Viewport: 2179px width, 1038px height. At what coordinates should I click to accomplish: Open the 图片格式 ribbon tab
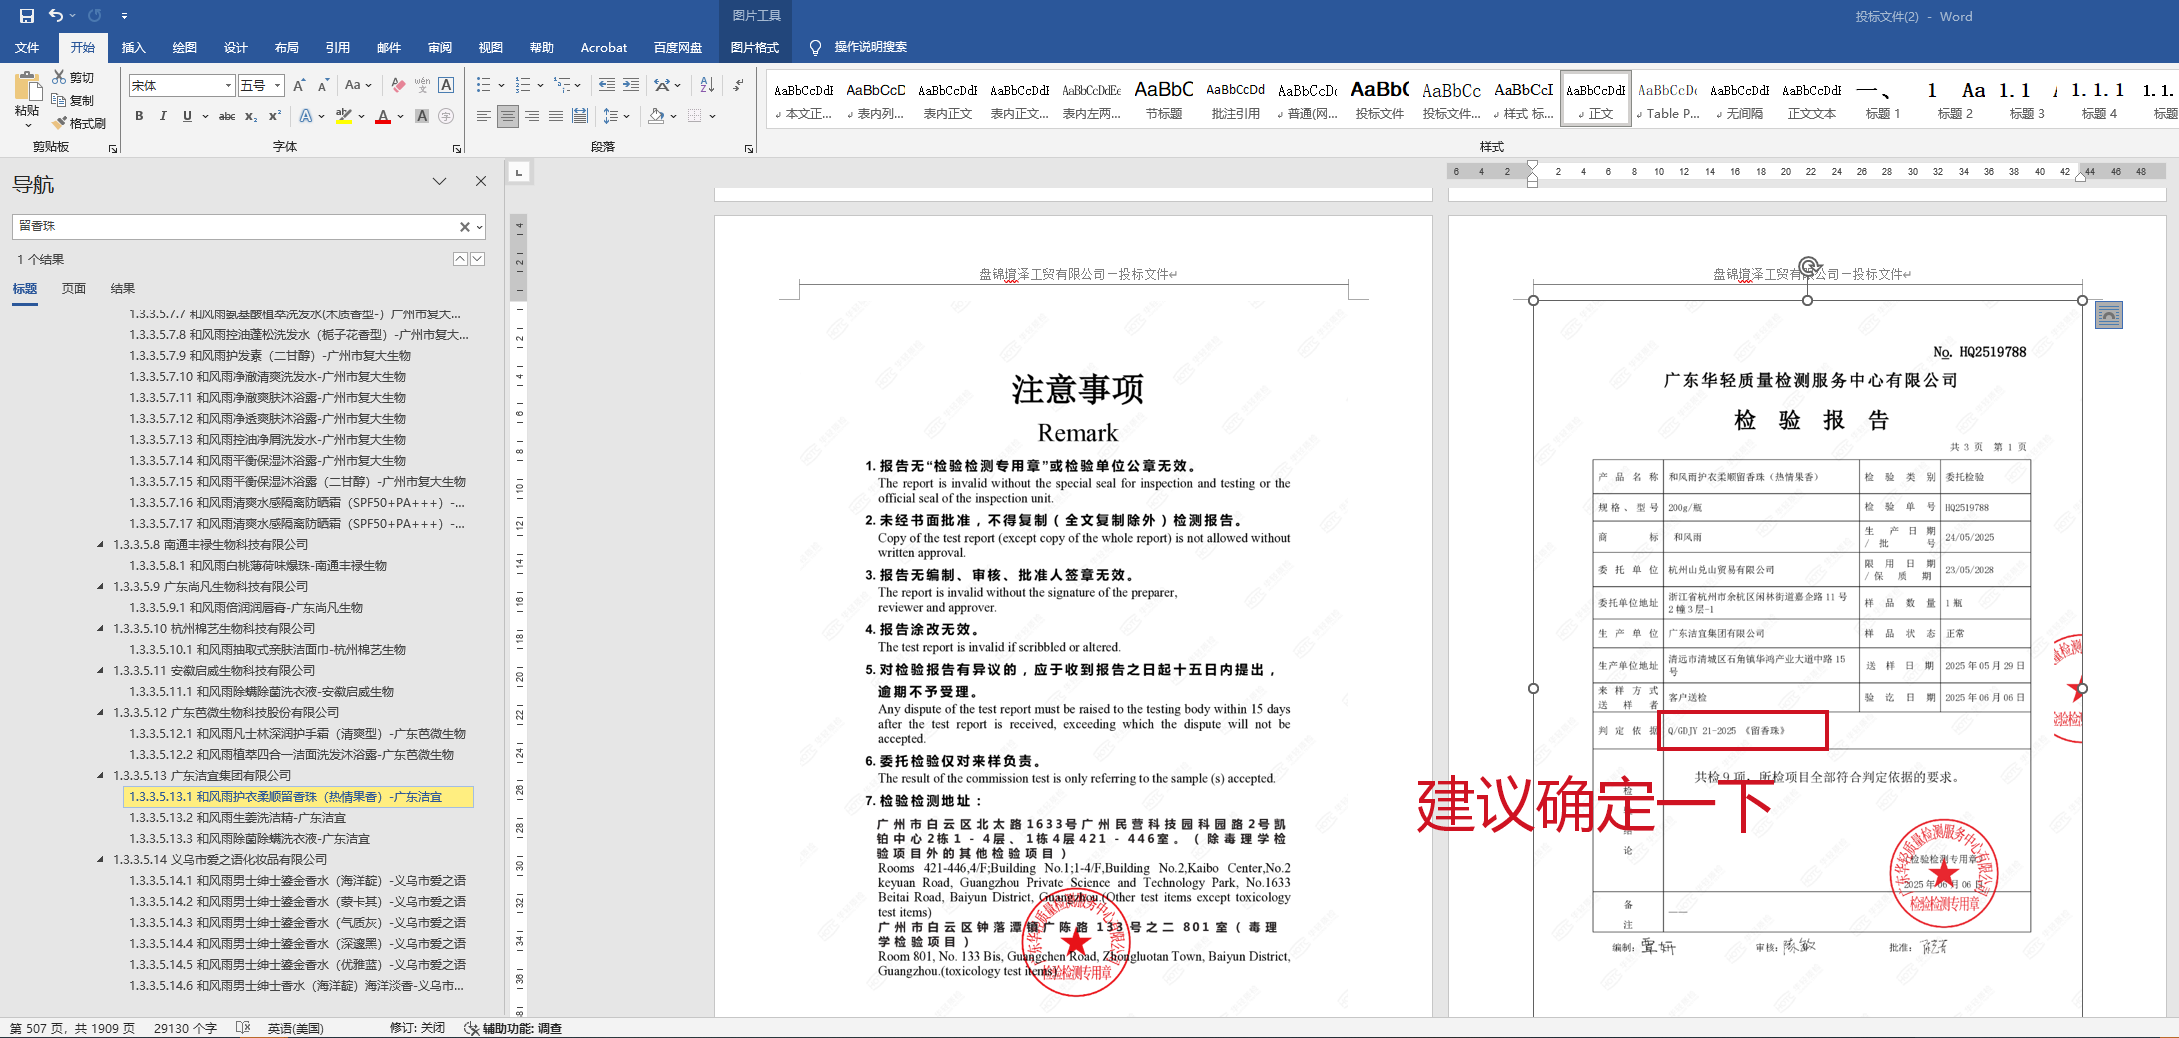click(754, 47)
